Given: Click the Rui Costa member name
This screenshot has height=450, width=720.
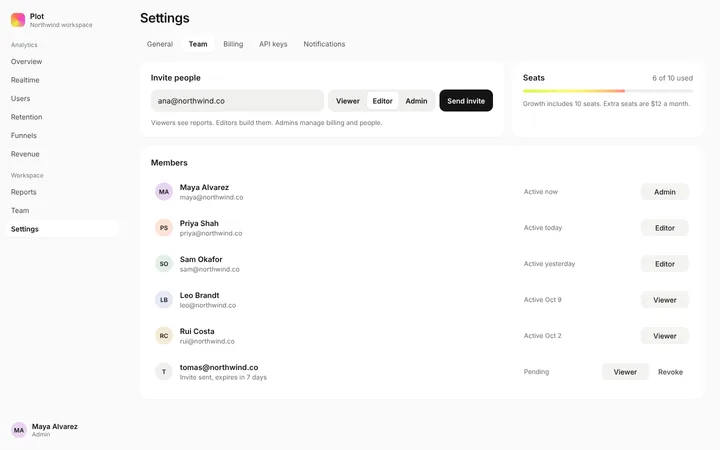Looking at the screenshot, I should (197, 332).
